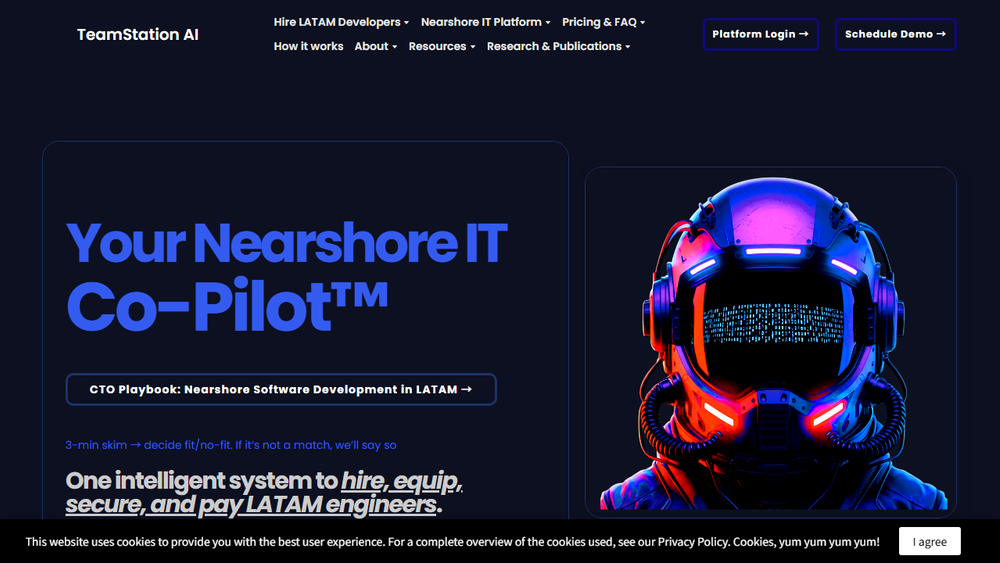Expand the Hire LATAM Developers menu

(341, 22)
